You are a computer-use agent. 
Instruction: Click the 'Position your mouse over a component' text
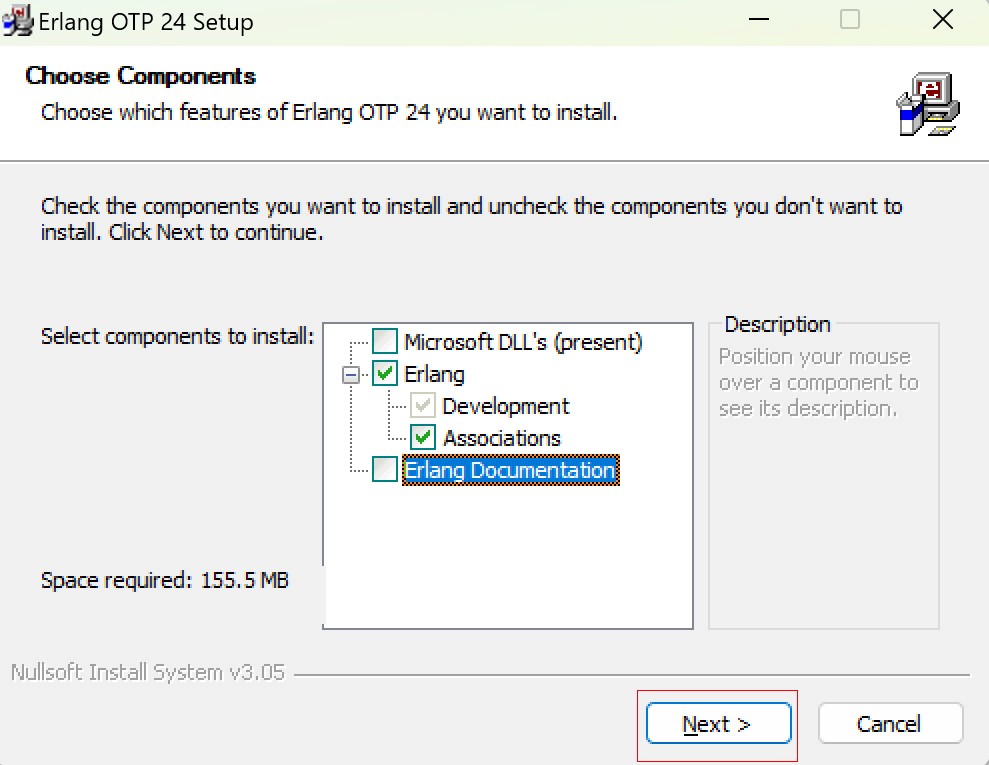819,383
